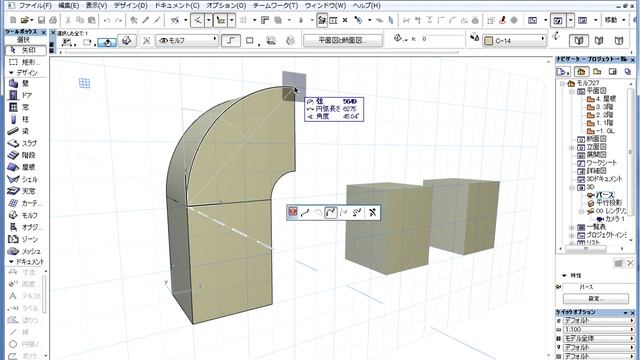Image resolution: width=640 pixels, height=360 pixels.
Task: Toggle second open-book view button in info box
Action: [599, 40]
